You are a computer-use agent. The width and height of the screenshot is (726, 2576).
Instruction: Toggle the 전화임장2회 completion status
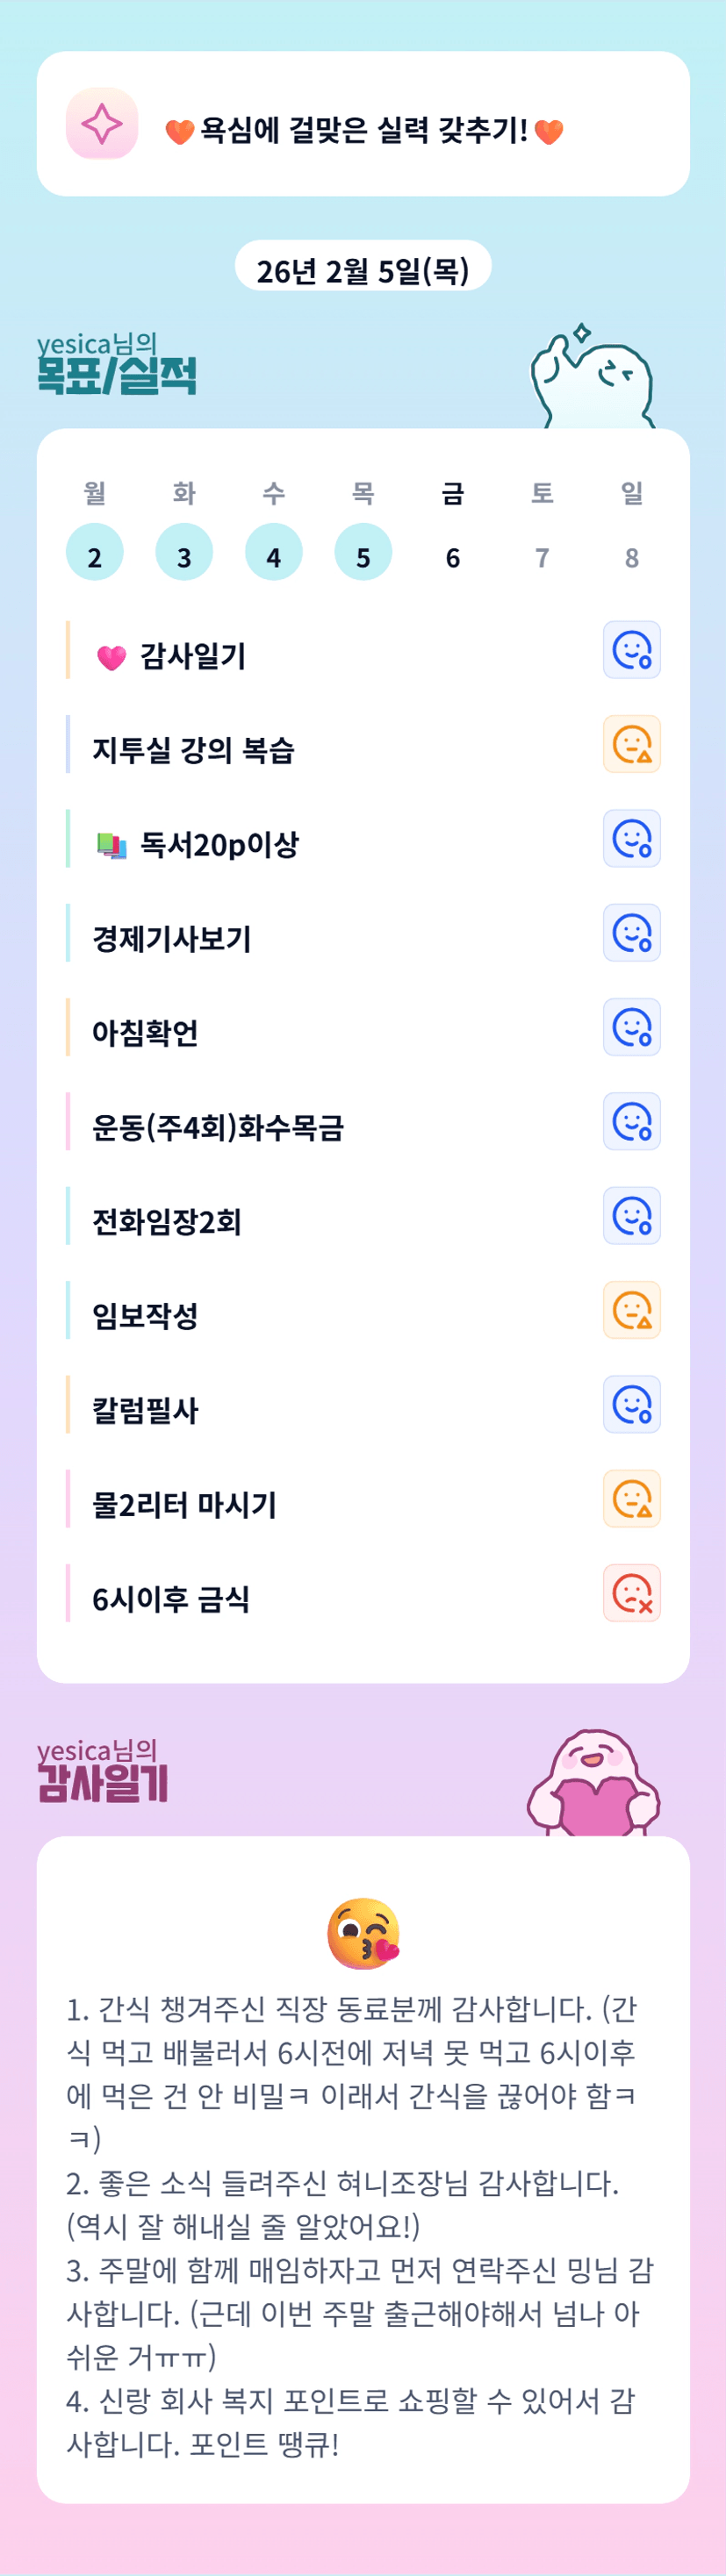pyautogui.click(x=631, y=1216)
